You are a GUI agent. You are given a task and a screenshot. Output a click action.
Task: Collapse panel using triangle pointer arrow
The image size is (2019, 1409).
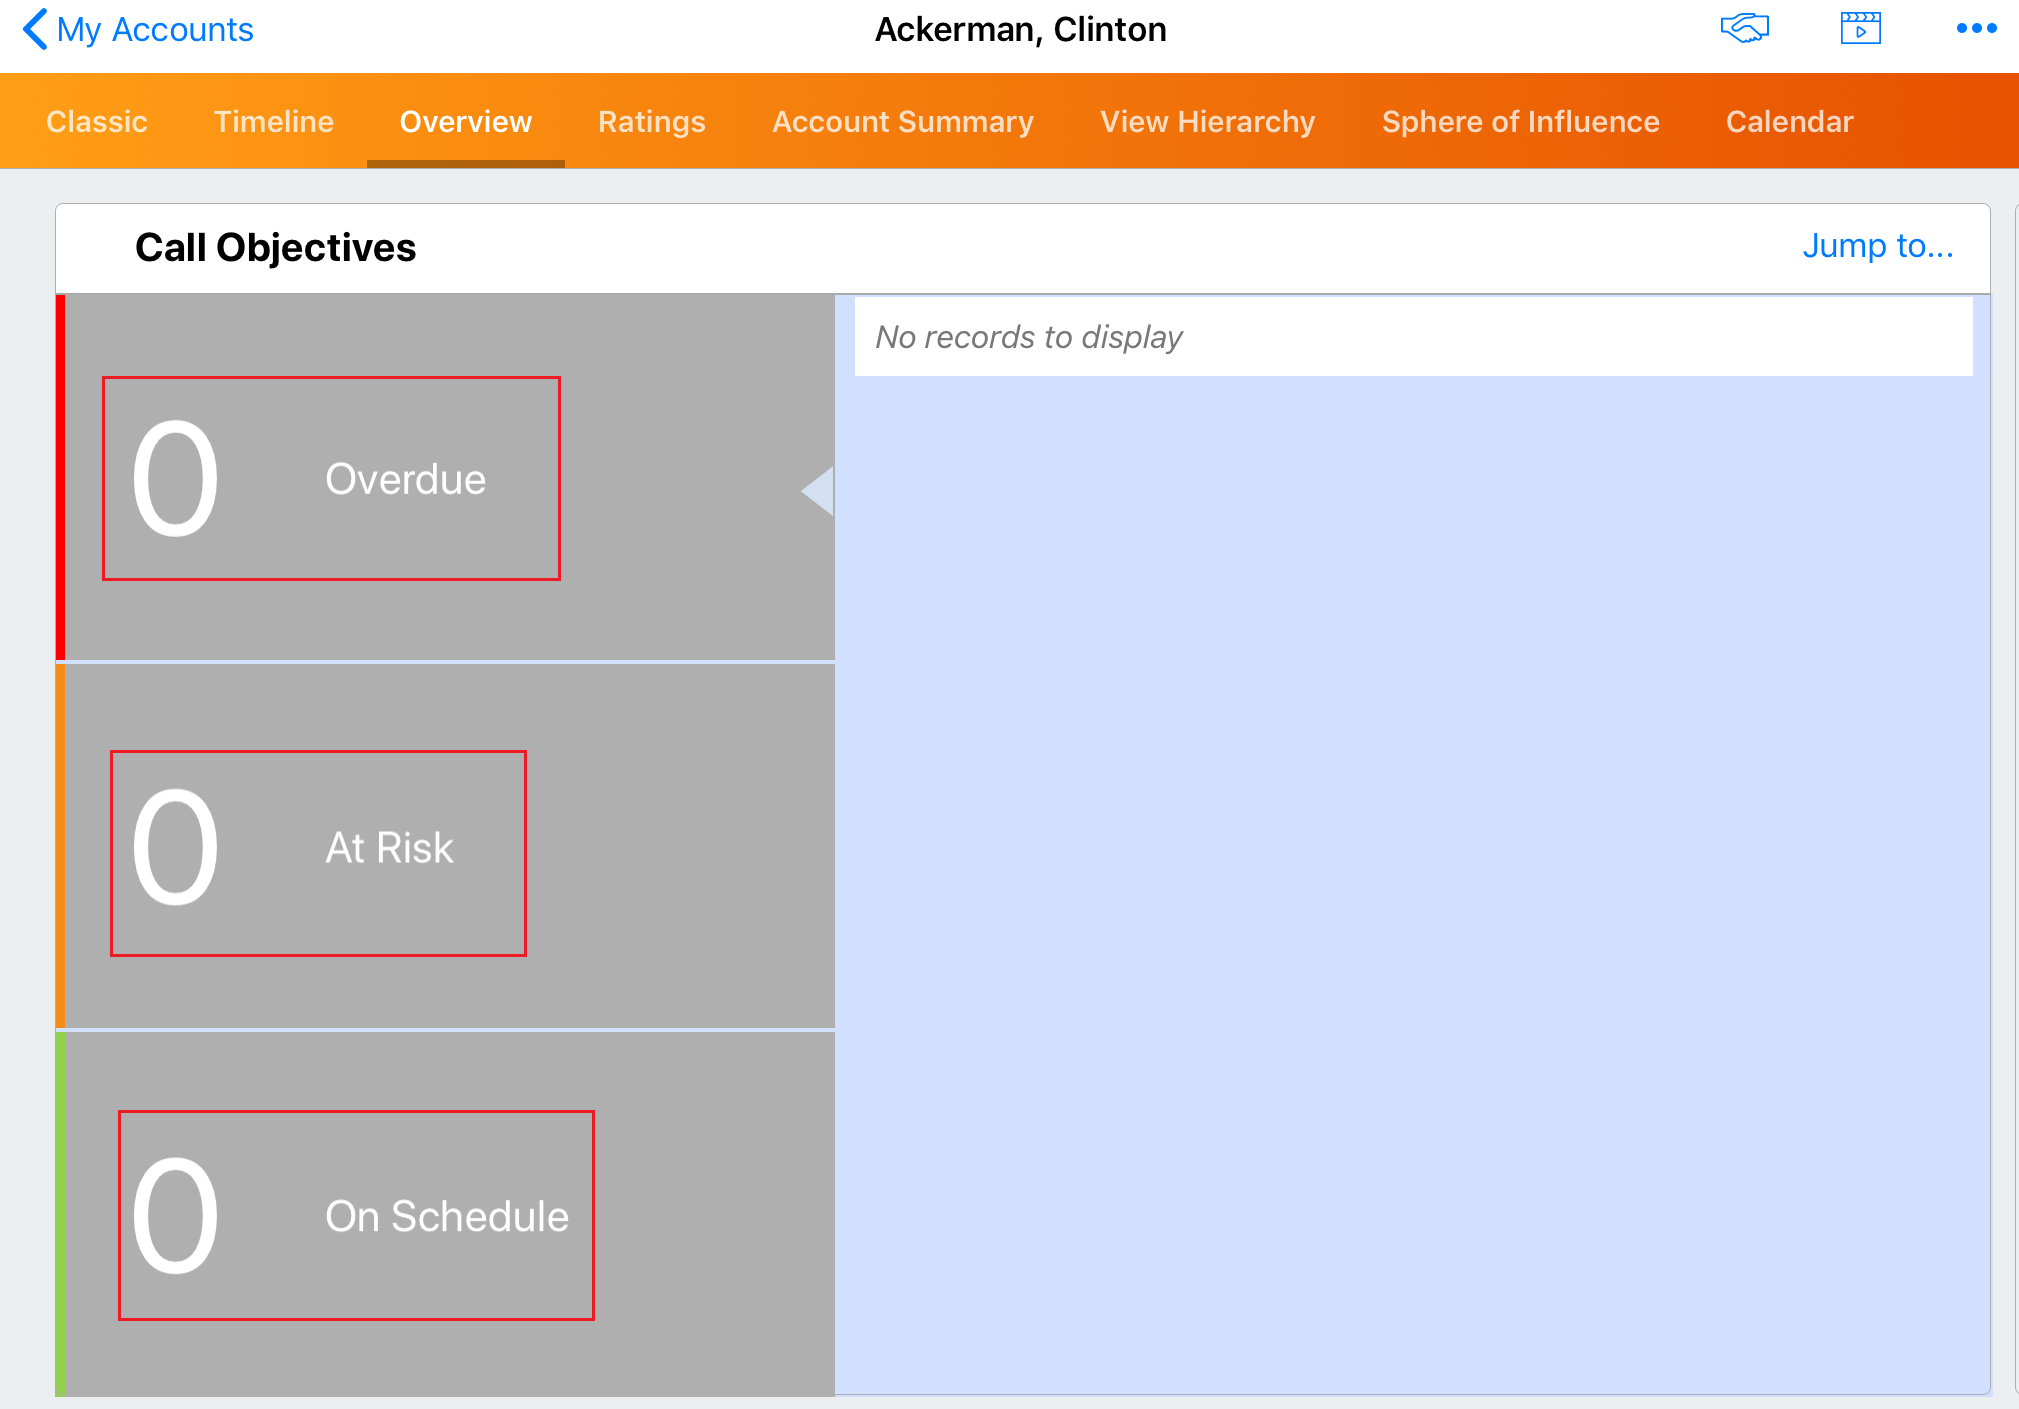pos(819,491)
